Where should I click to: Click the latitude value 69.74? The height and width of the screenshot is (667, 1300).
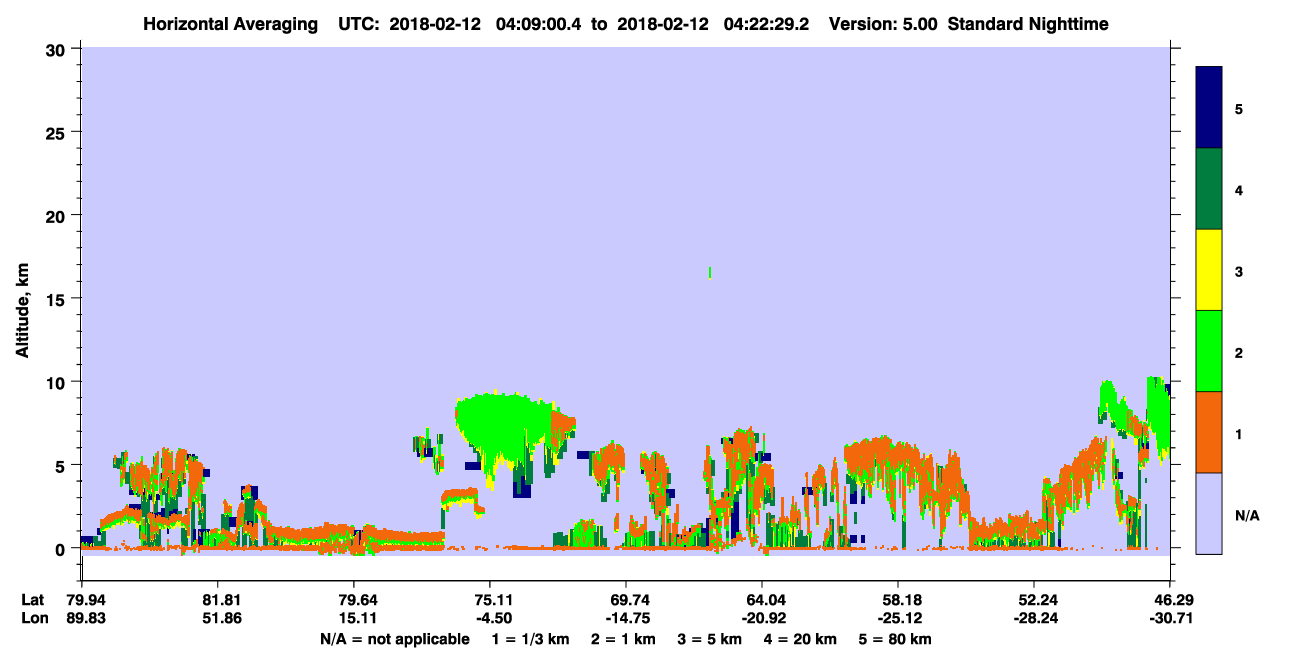[626, 600]
